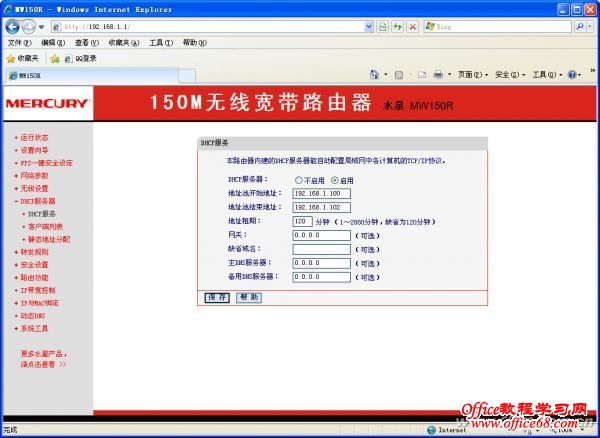Viewport: 600px width, 438px height.
Task: Collapse DHCP服务器 in the sidebar
Action: click(38, 201)
